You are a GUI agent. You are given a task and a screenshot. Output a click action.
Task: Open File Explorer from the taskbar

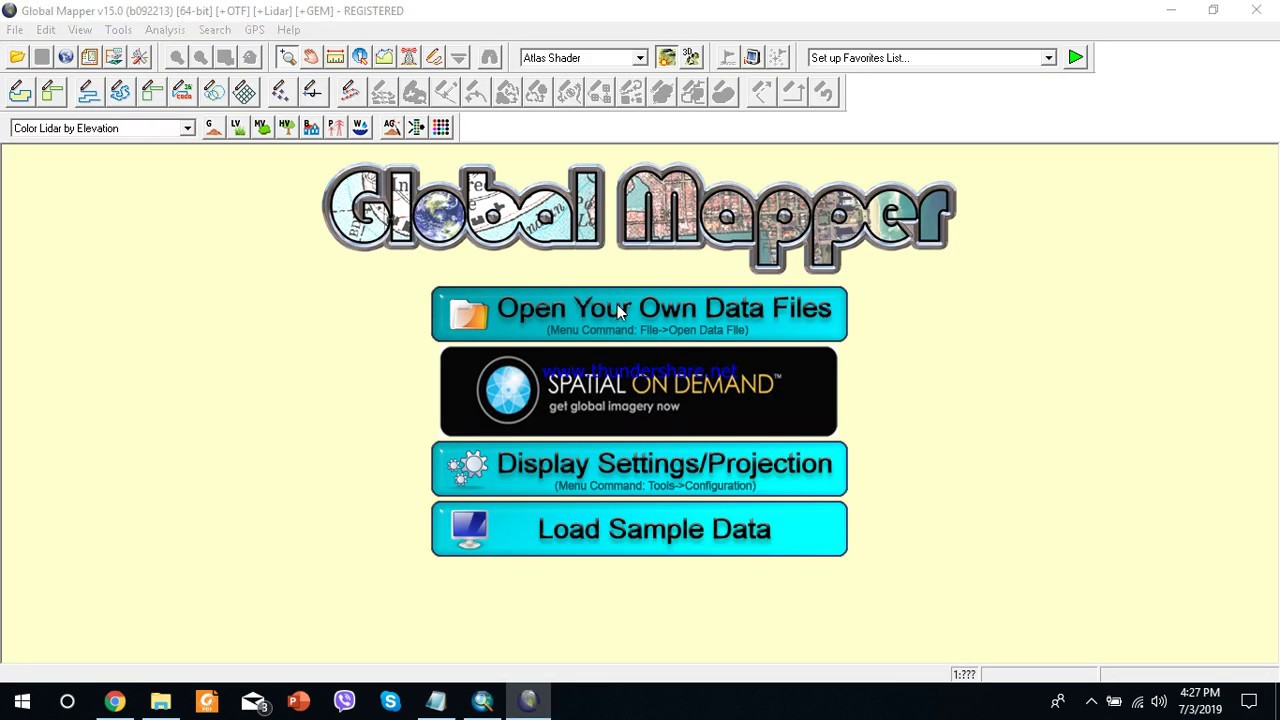(x=161, y=701)
